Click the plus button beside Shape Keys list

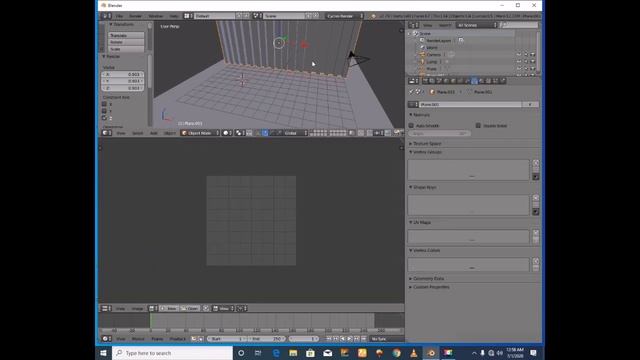[536, 198]
